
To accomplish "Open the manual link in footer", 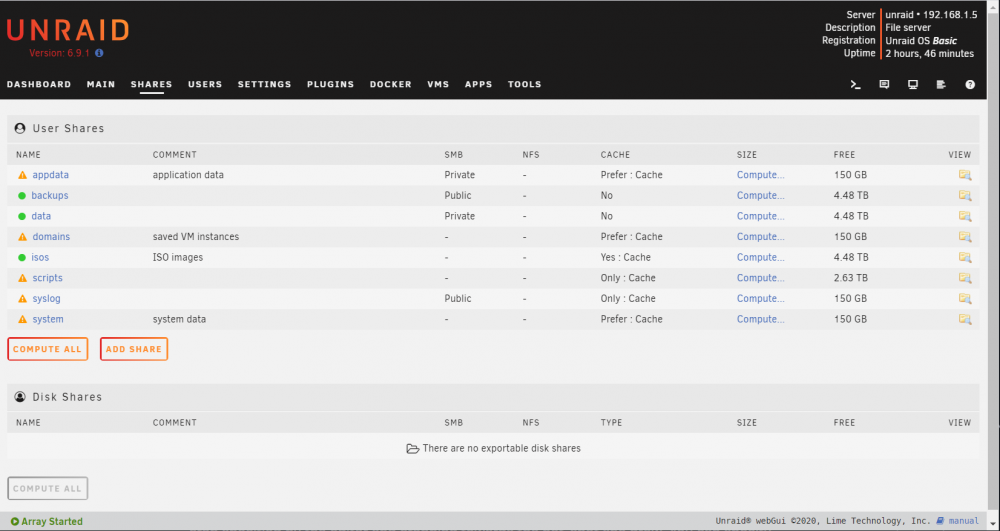I will [963, 521].
